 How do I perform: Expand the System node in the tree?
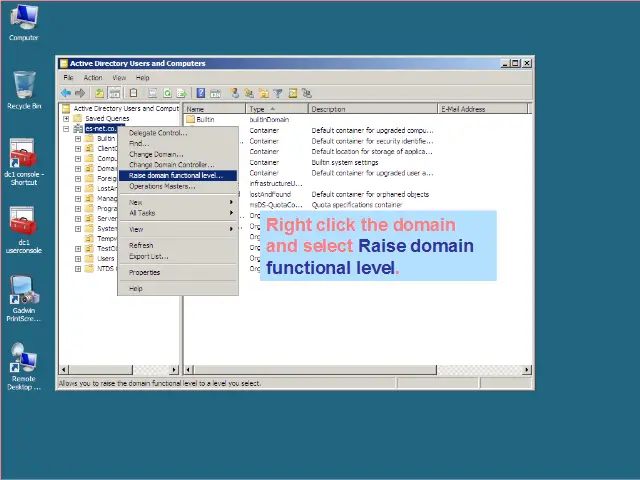(x=78, y=229)
